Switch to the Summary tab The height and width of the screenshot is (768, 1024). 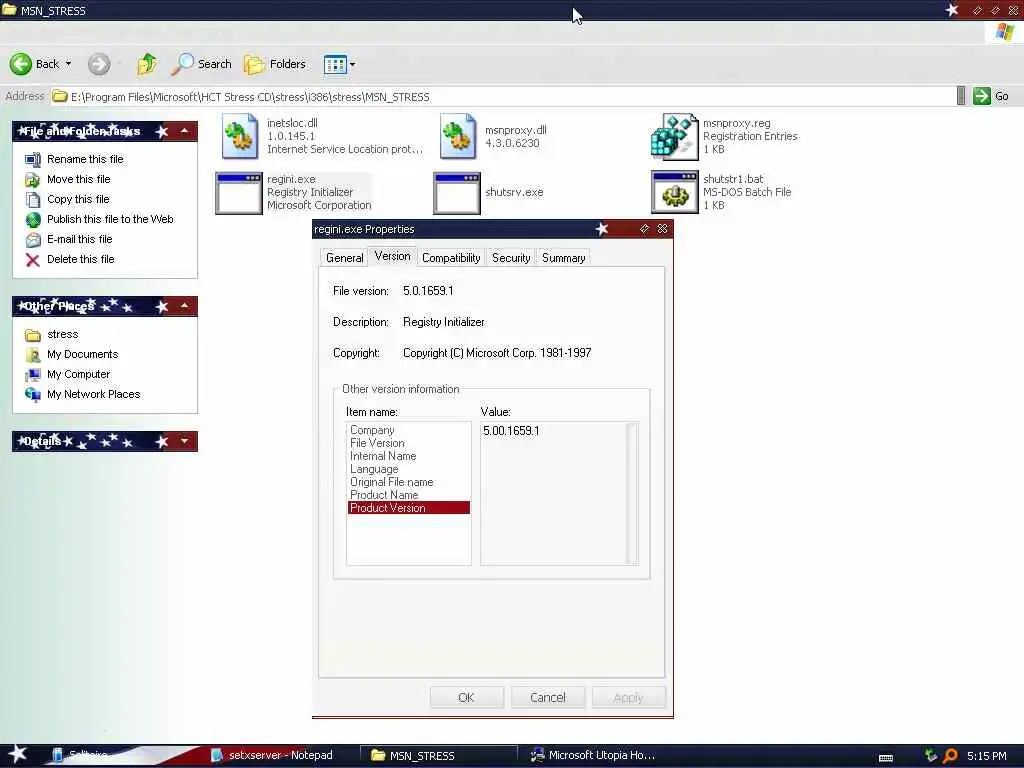click(x=563, y=258)
